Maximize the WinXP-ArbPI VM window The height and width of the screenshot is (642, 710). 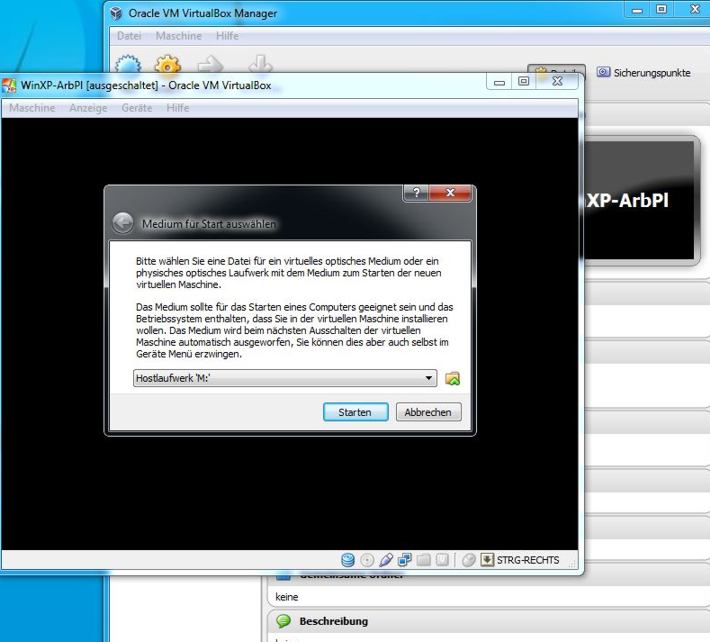pyautogui.click(x=524, y=81)
